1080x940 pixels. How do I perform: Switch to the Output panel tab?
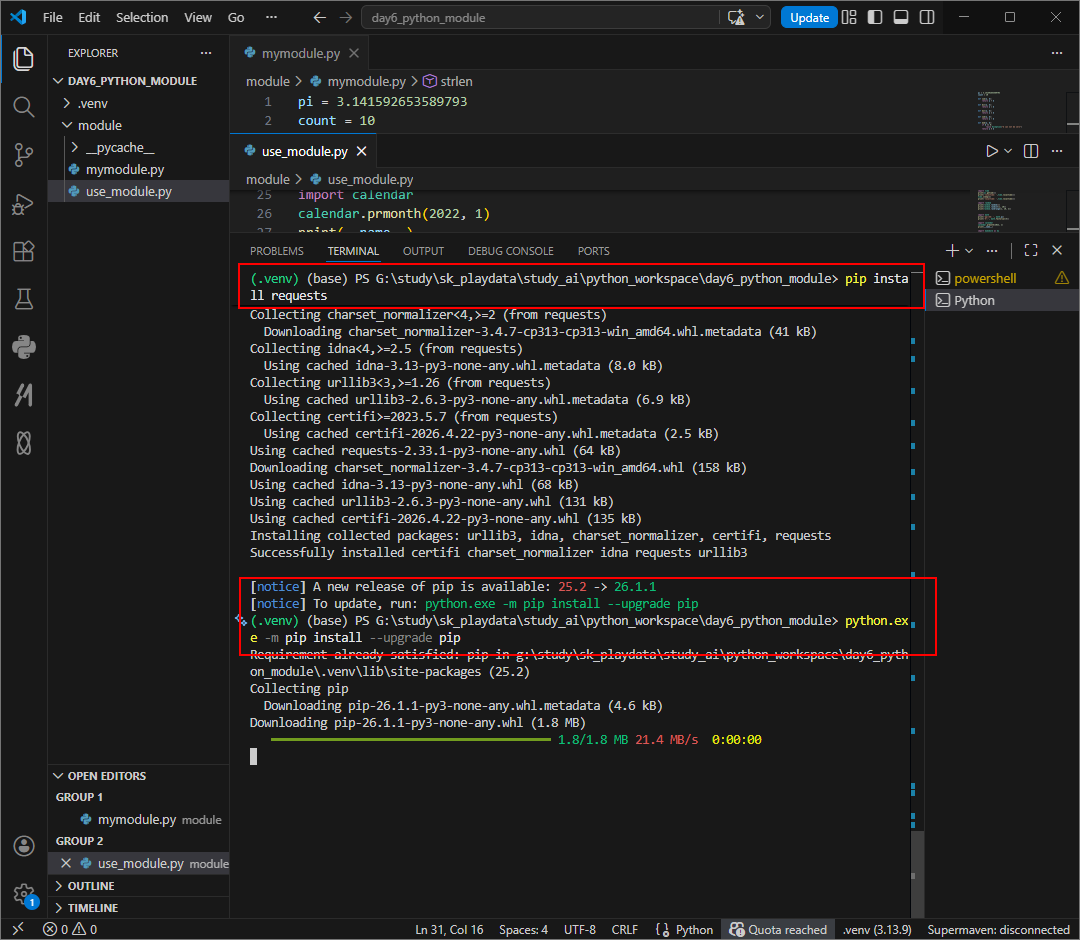[424, 251]
